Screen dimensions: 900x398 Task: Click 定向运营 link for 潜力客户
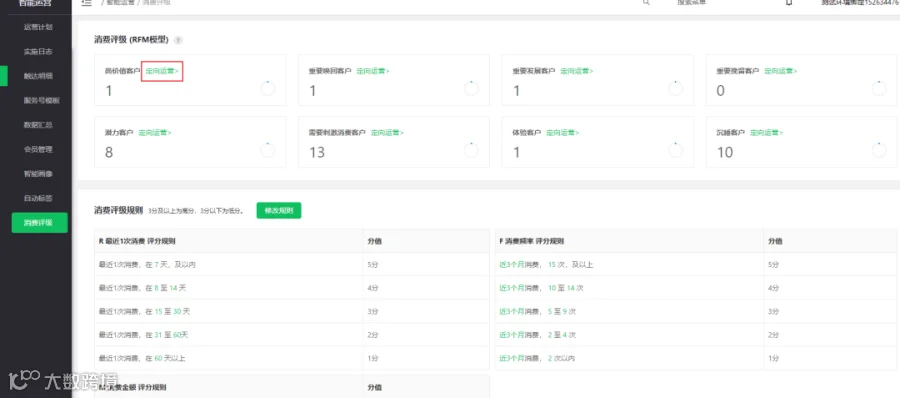pyautogui.click(x=154, y=133)
